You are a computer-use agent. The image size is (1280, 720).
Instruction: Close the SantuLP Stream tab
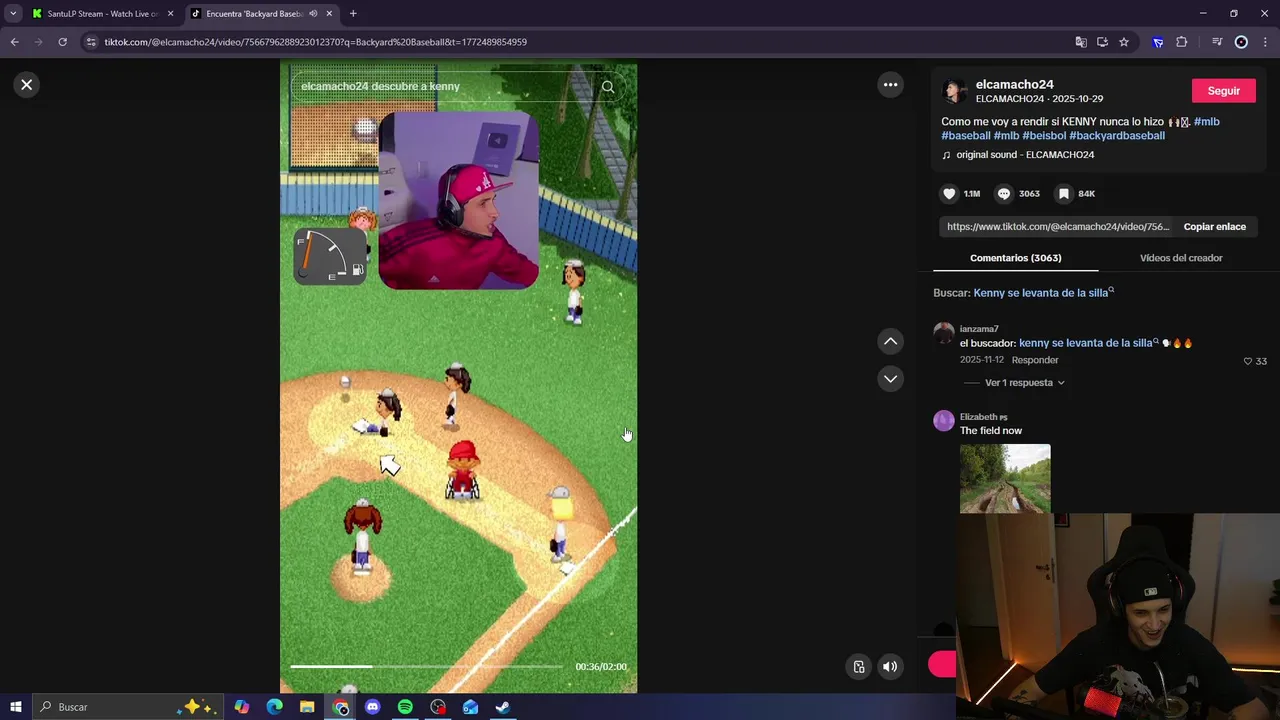tap(170, 14)
